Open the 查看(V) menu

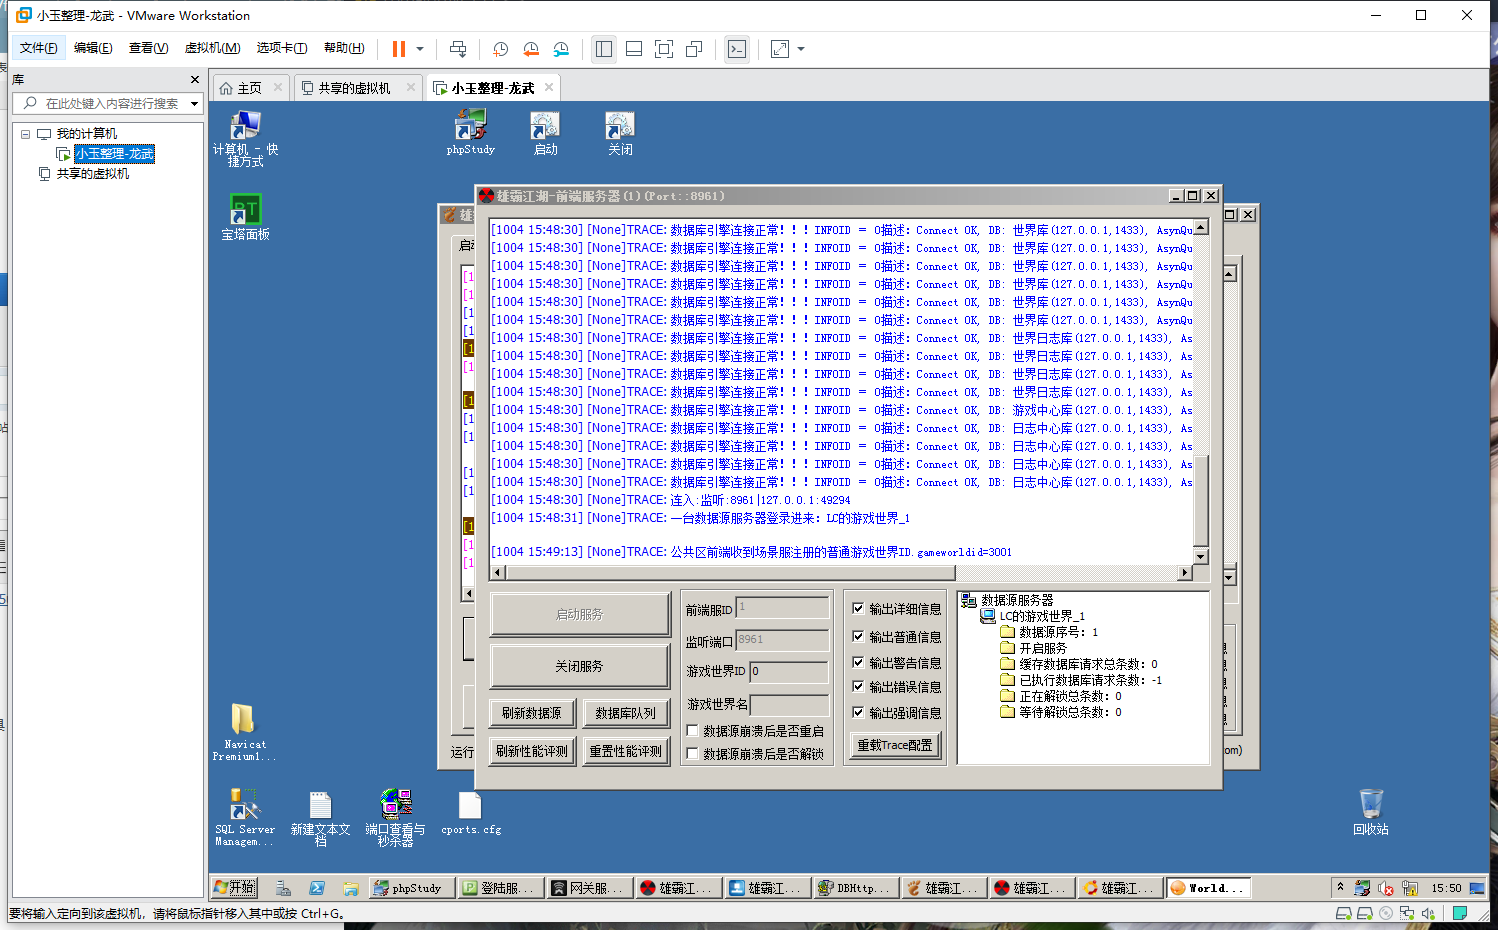coord(148,48)
